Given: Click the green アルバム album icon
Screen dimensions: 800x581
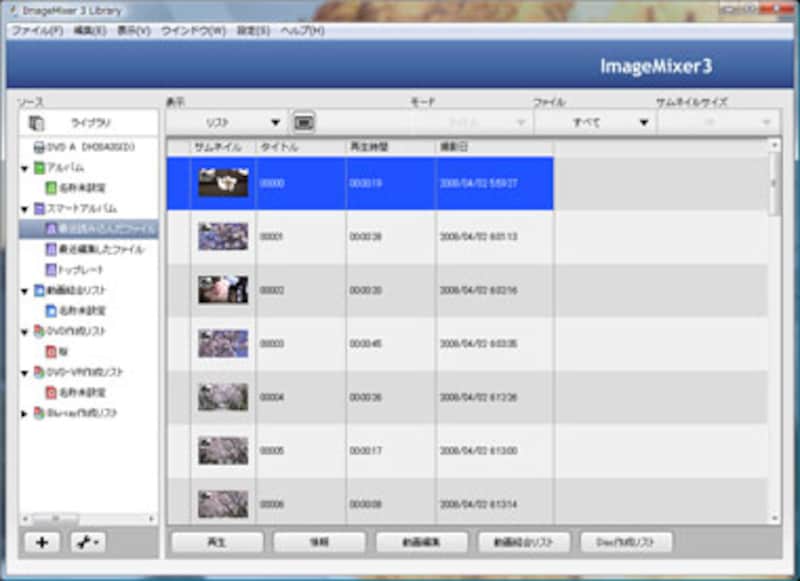Looking at the screenshot, I should [x=38, y=167].
